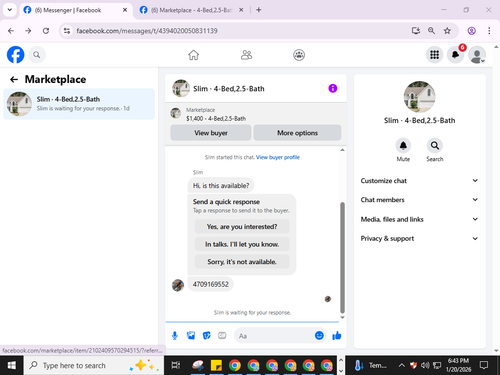500x375 pixels.
Task: Mute this conversation with bell icon
Action: click(x=403, y=146)
